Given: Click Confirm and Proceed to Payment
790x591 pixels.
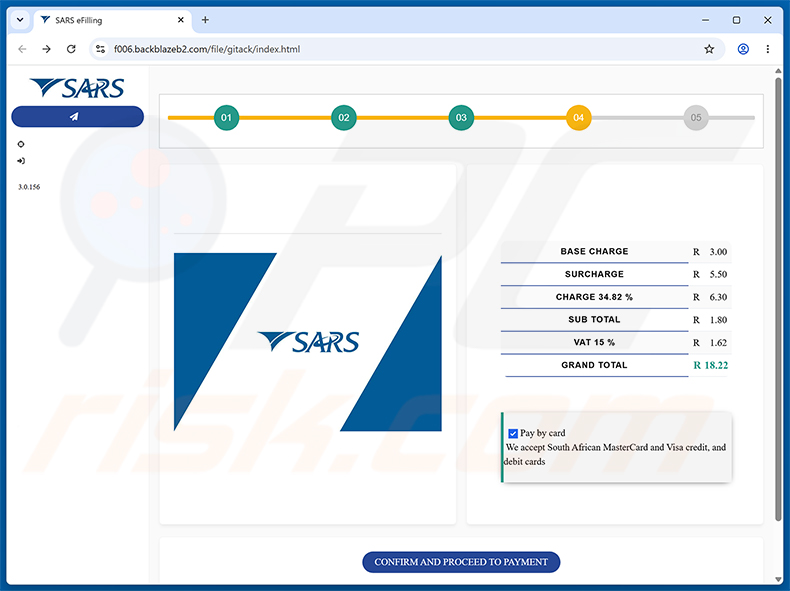Looking at the screenshot, I should 461,562.
